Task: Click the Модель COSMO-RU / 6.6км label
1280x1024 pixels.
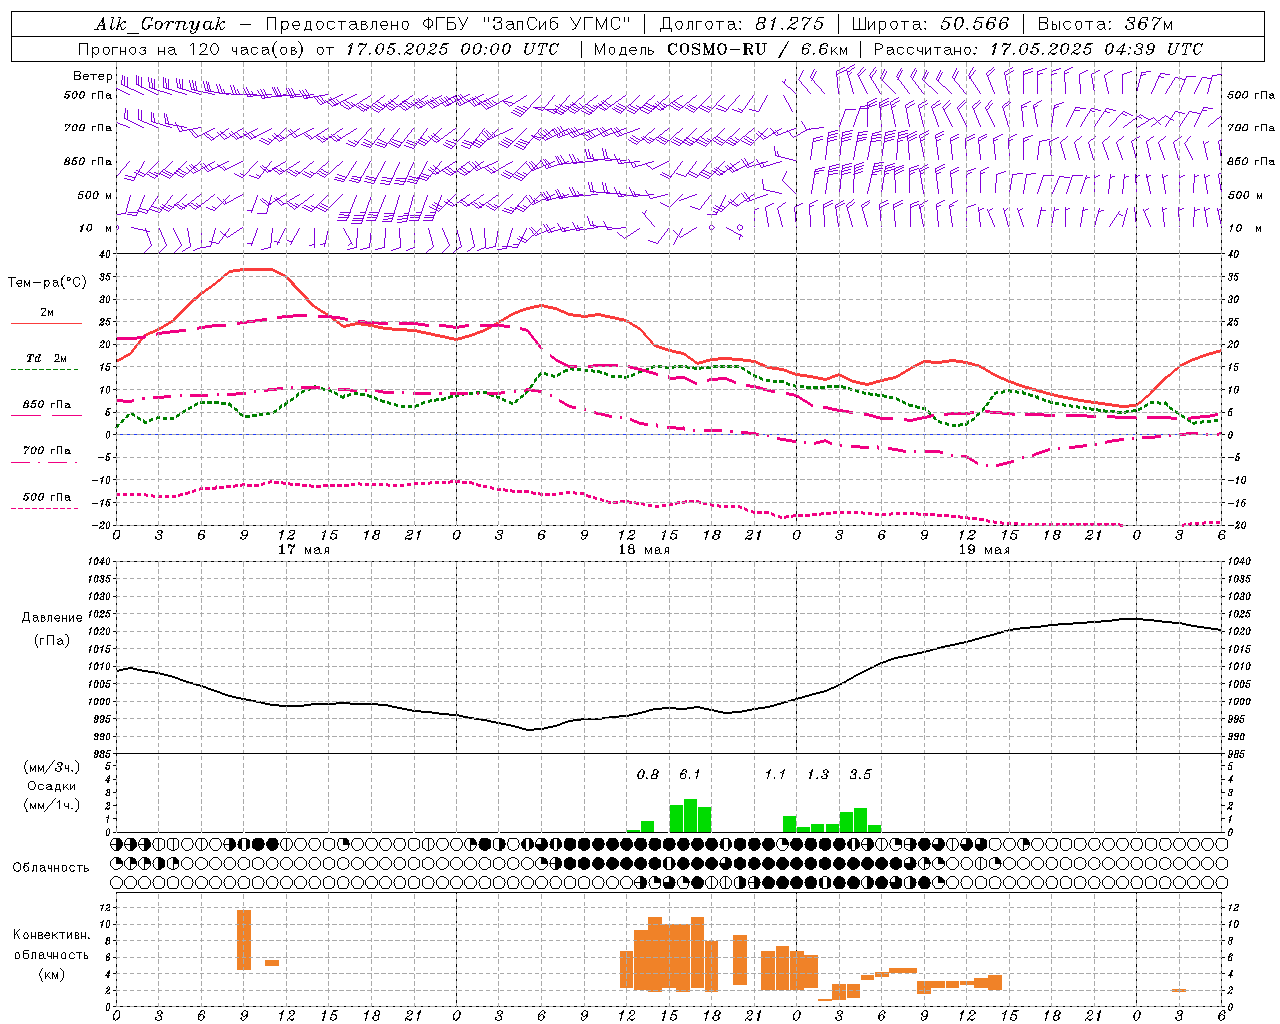Action: pyautogui.click(x=721, y=49)
